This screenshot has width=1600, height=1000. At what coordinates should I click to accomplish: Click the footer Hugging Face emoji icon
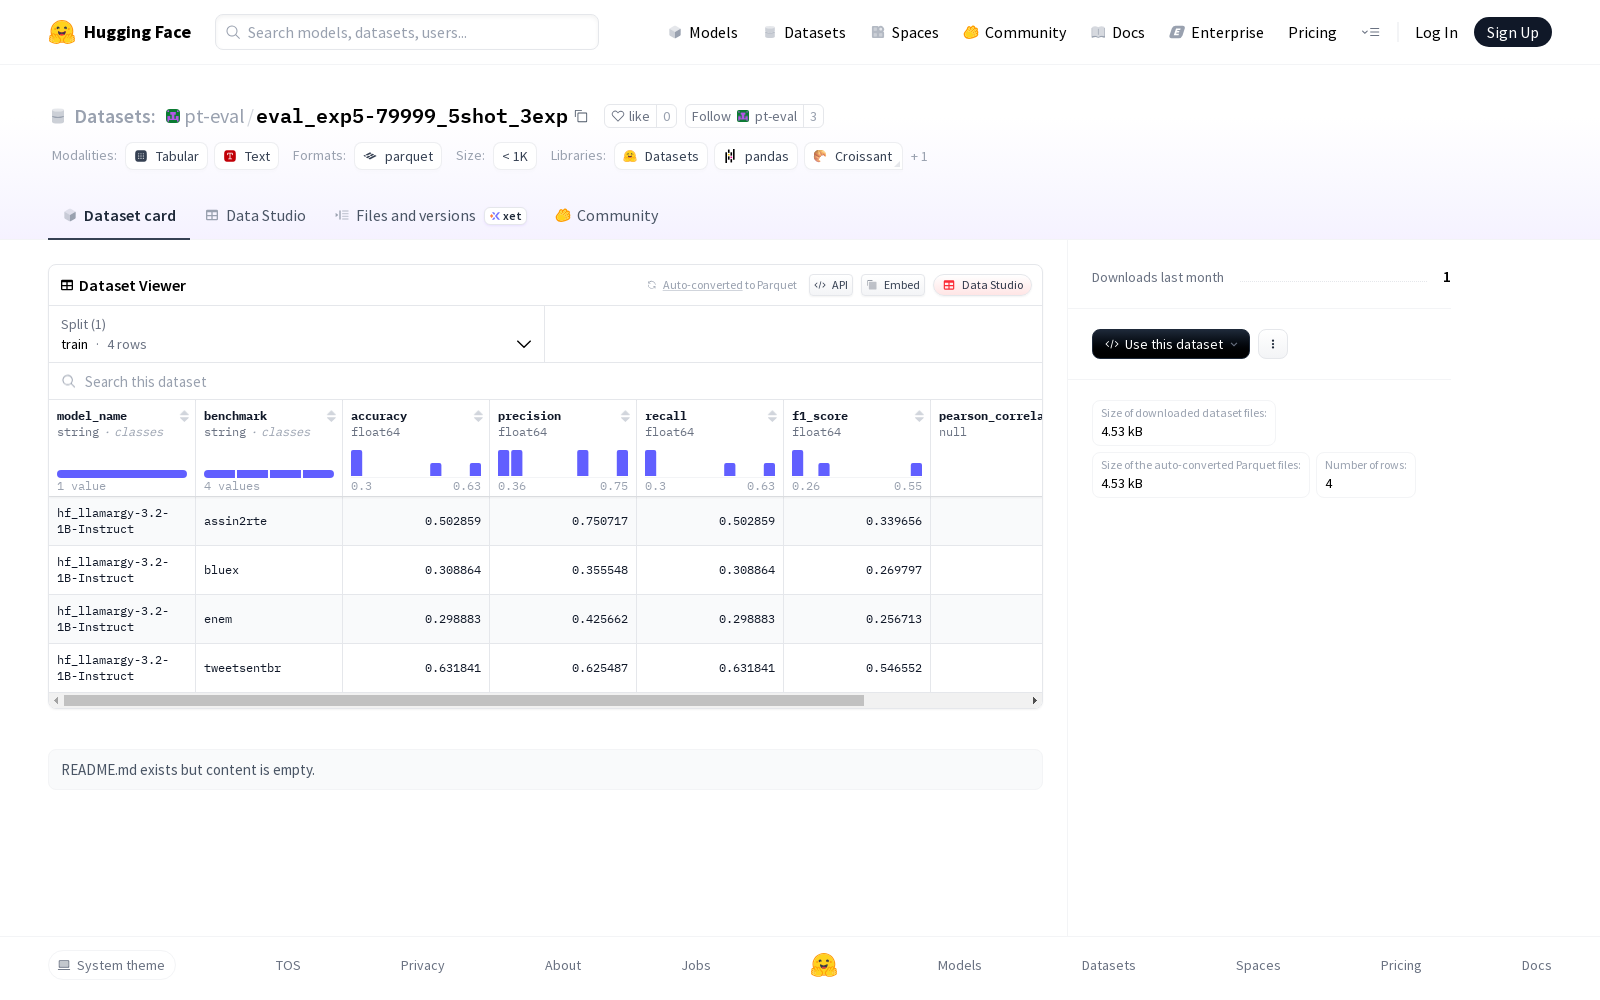tap(824, 965)
